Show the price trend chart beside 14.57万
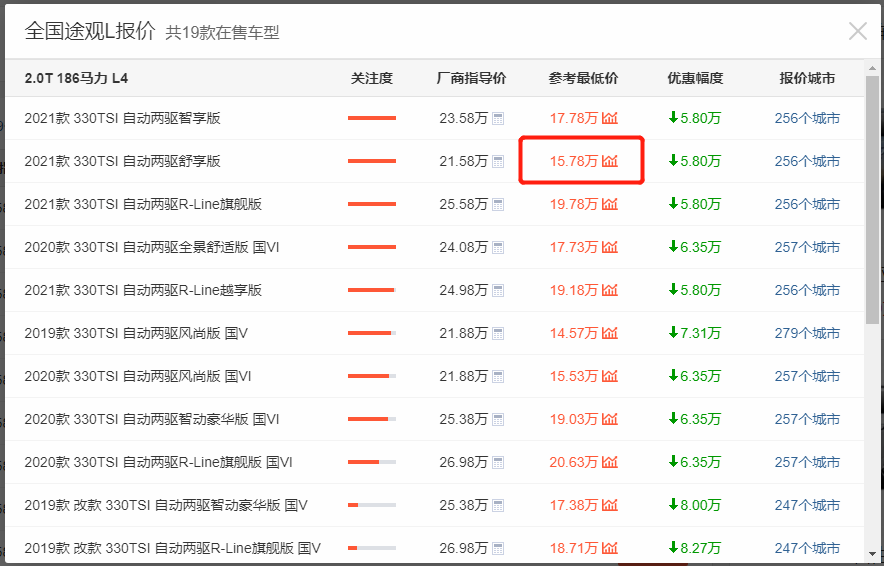This screenshot has height=566, width=884. (609, 333)
